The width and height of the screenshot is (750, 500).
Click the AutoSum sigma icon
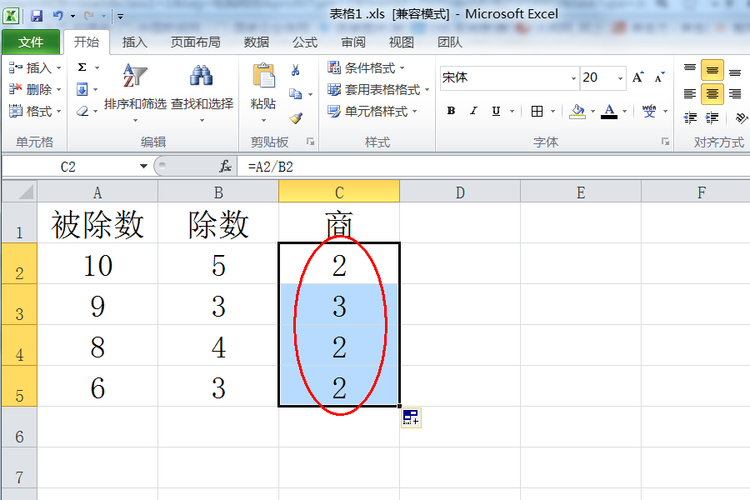click(x=82, y=67)
